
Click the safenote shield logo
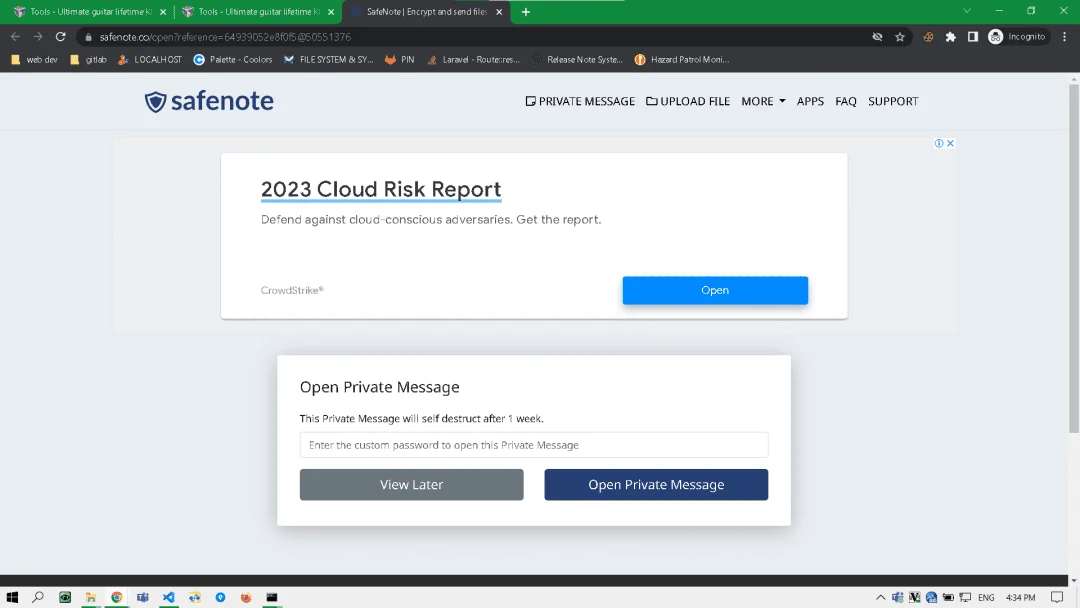tap(209, 101)
